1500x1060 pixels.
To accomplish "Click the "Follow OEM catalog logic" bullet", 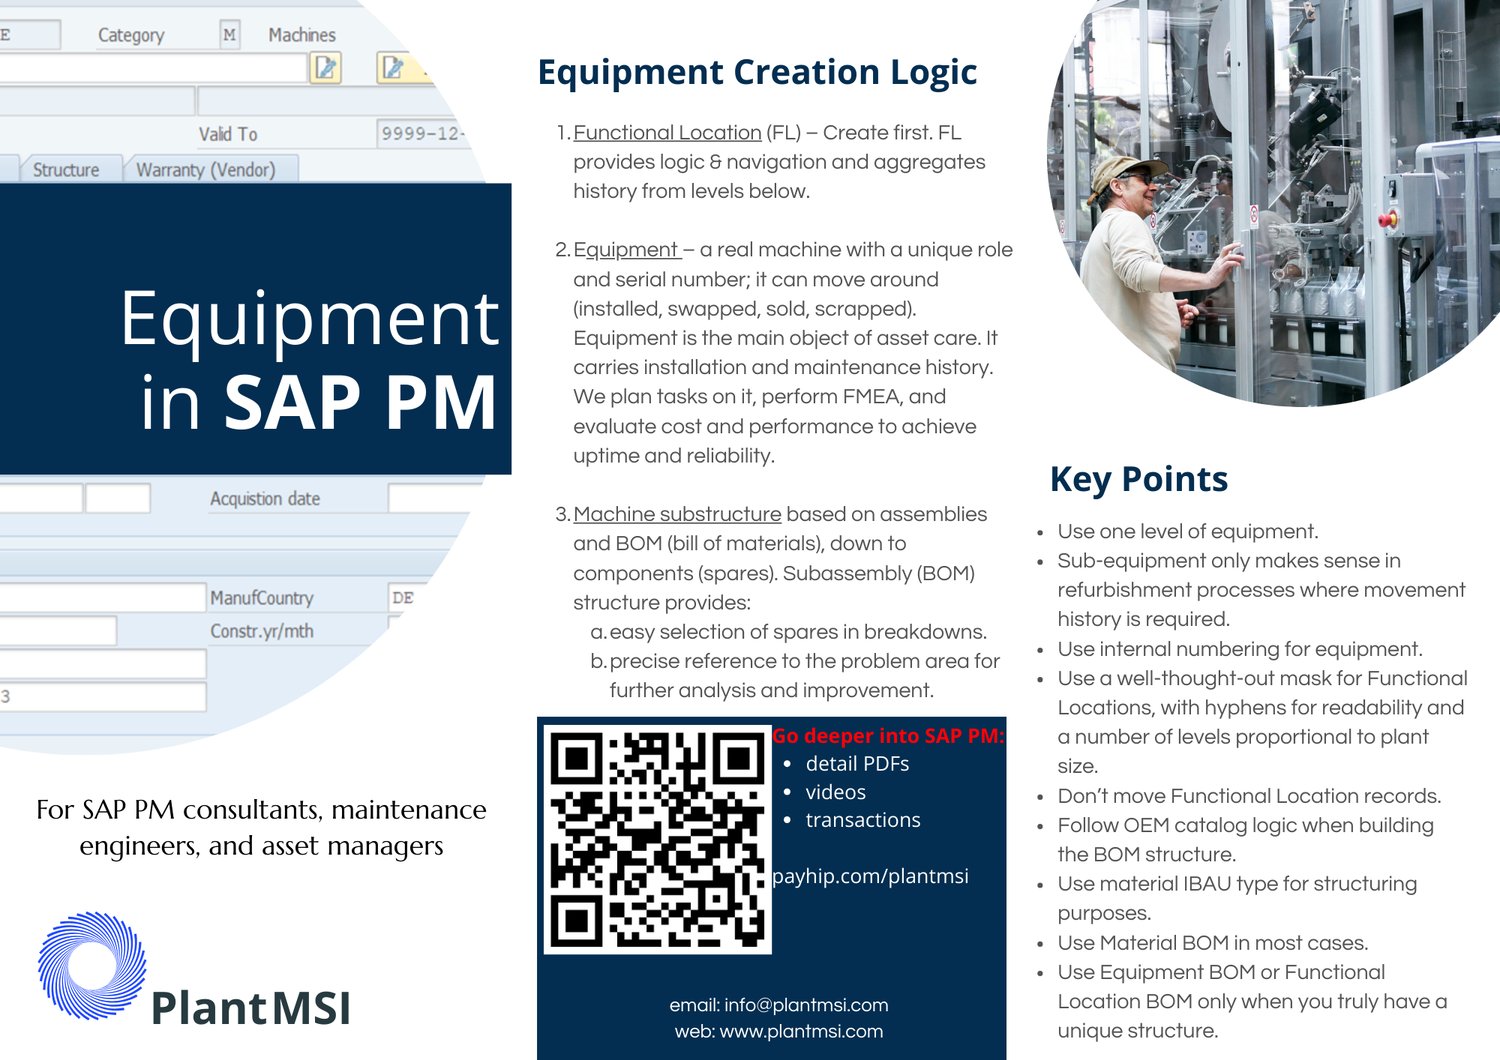I will pos(1245,840).
